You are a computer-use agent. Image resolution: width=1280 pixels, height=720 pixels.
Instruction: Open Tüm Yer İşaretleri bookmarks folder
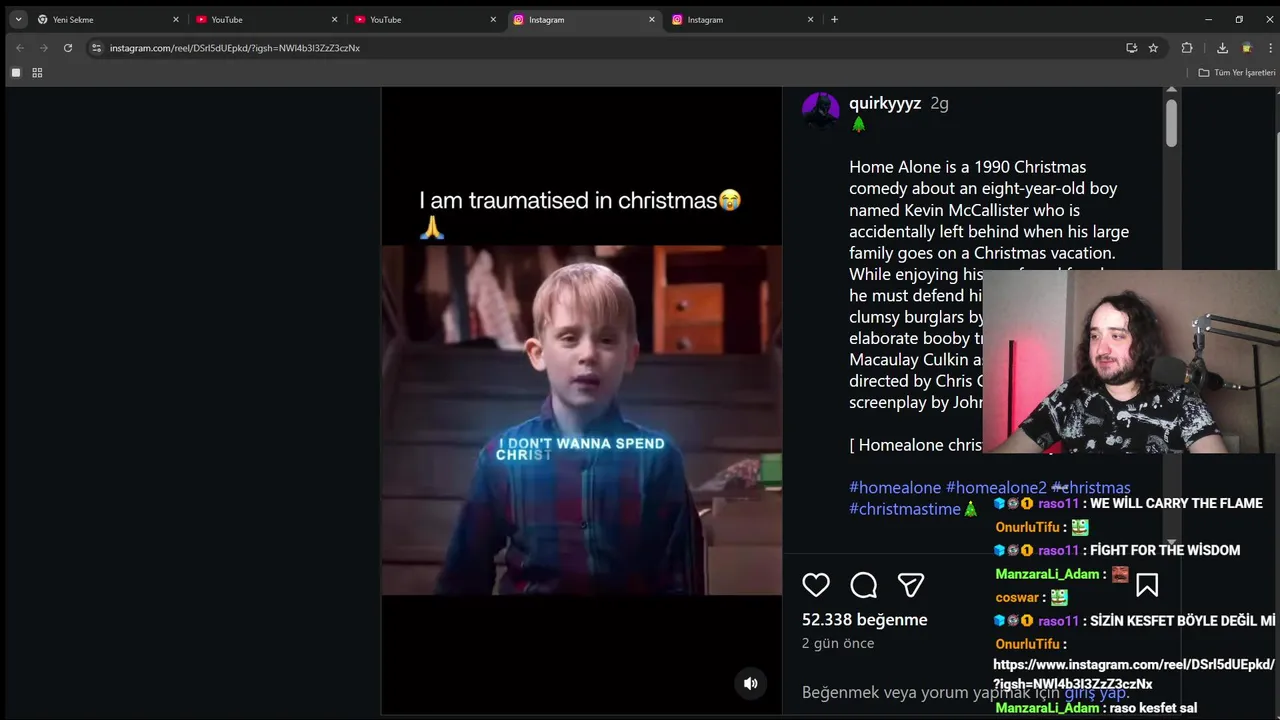click(x=1237, y=72)
